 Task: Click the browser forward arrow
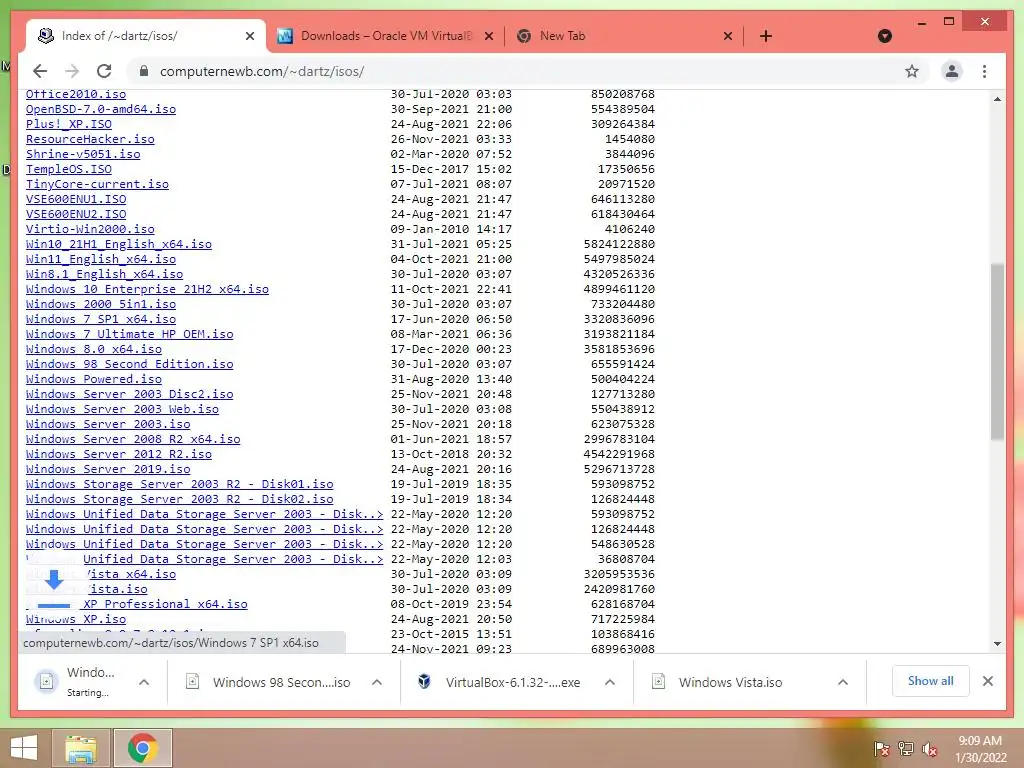[72, 71]
